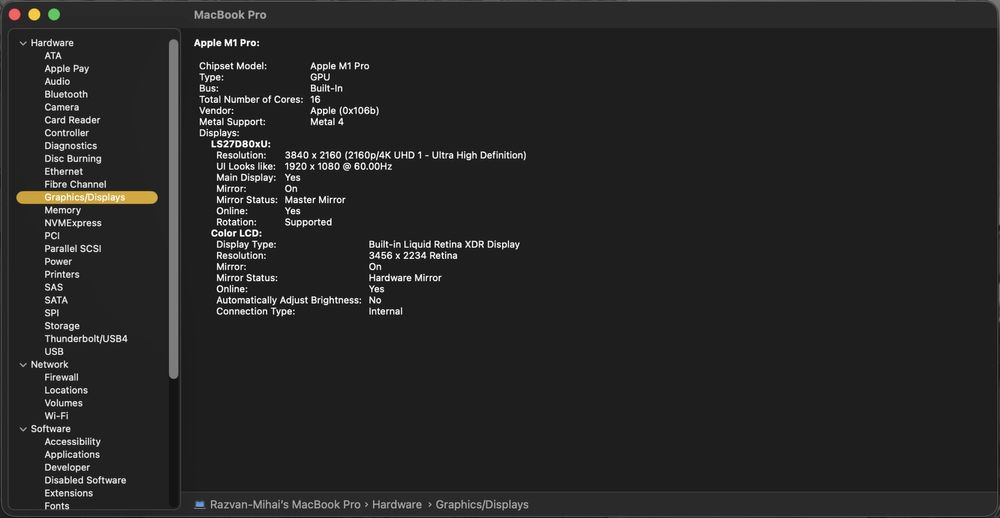1000x518 pixels.
Task: Click Graphics/Displays in the bottom path bar
Action: click(x=482, y=505)
